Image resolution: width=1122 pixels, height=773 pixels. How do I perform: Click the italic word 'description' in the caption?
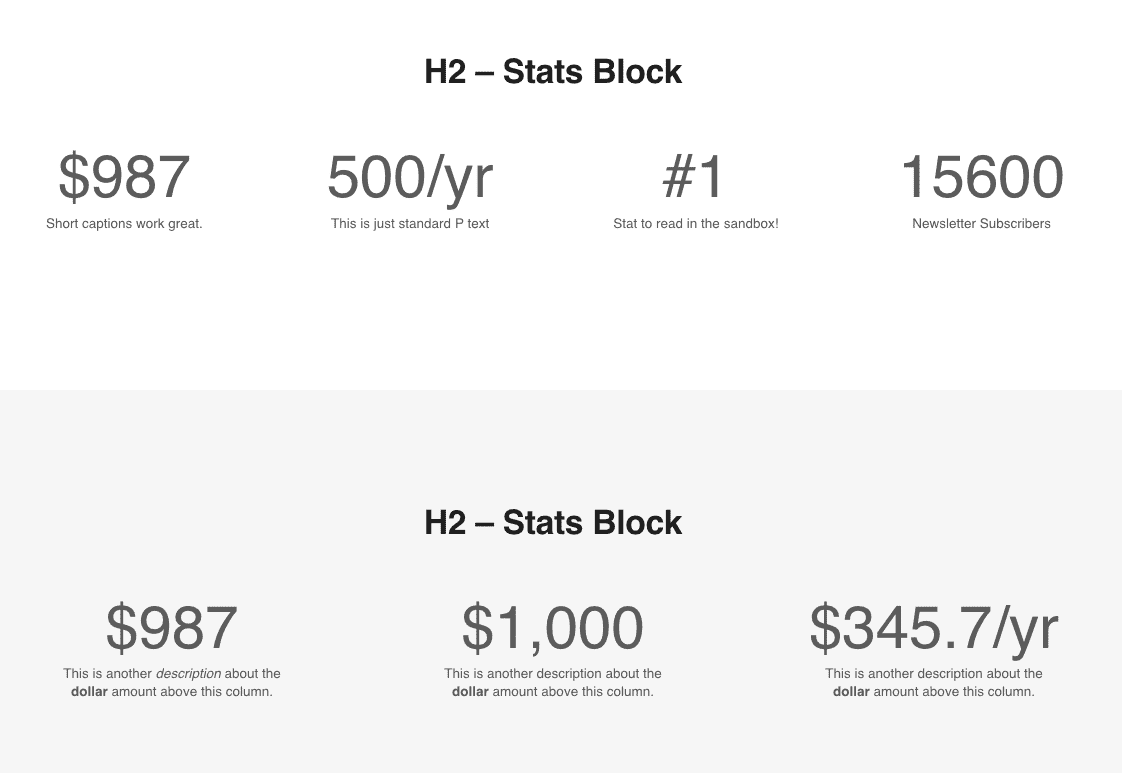tap(188, 674)
